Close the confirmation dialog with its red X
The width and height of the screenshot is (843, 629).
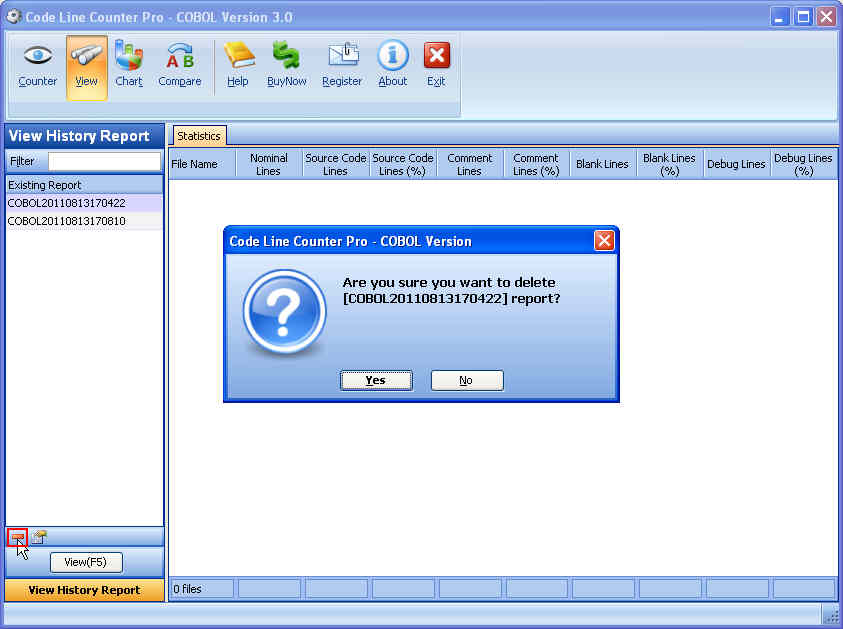(604, 240)
